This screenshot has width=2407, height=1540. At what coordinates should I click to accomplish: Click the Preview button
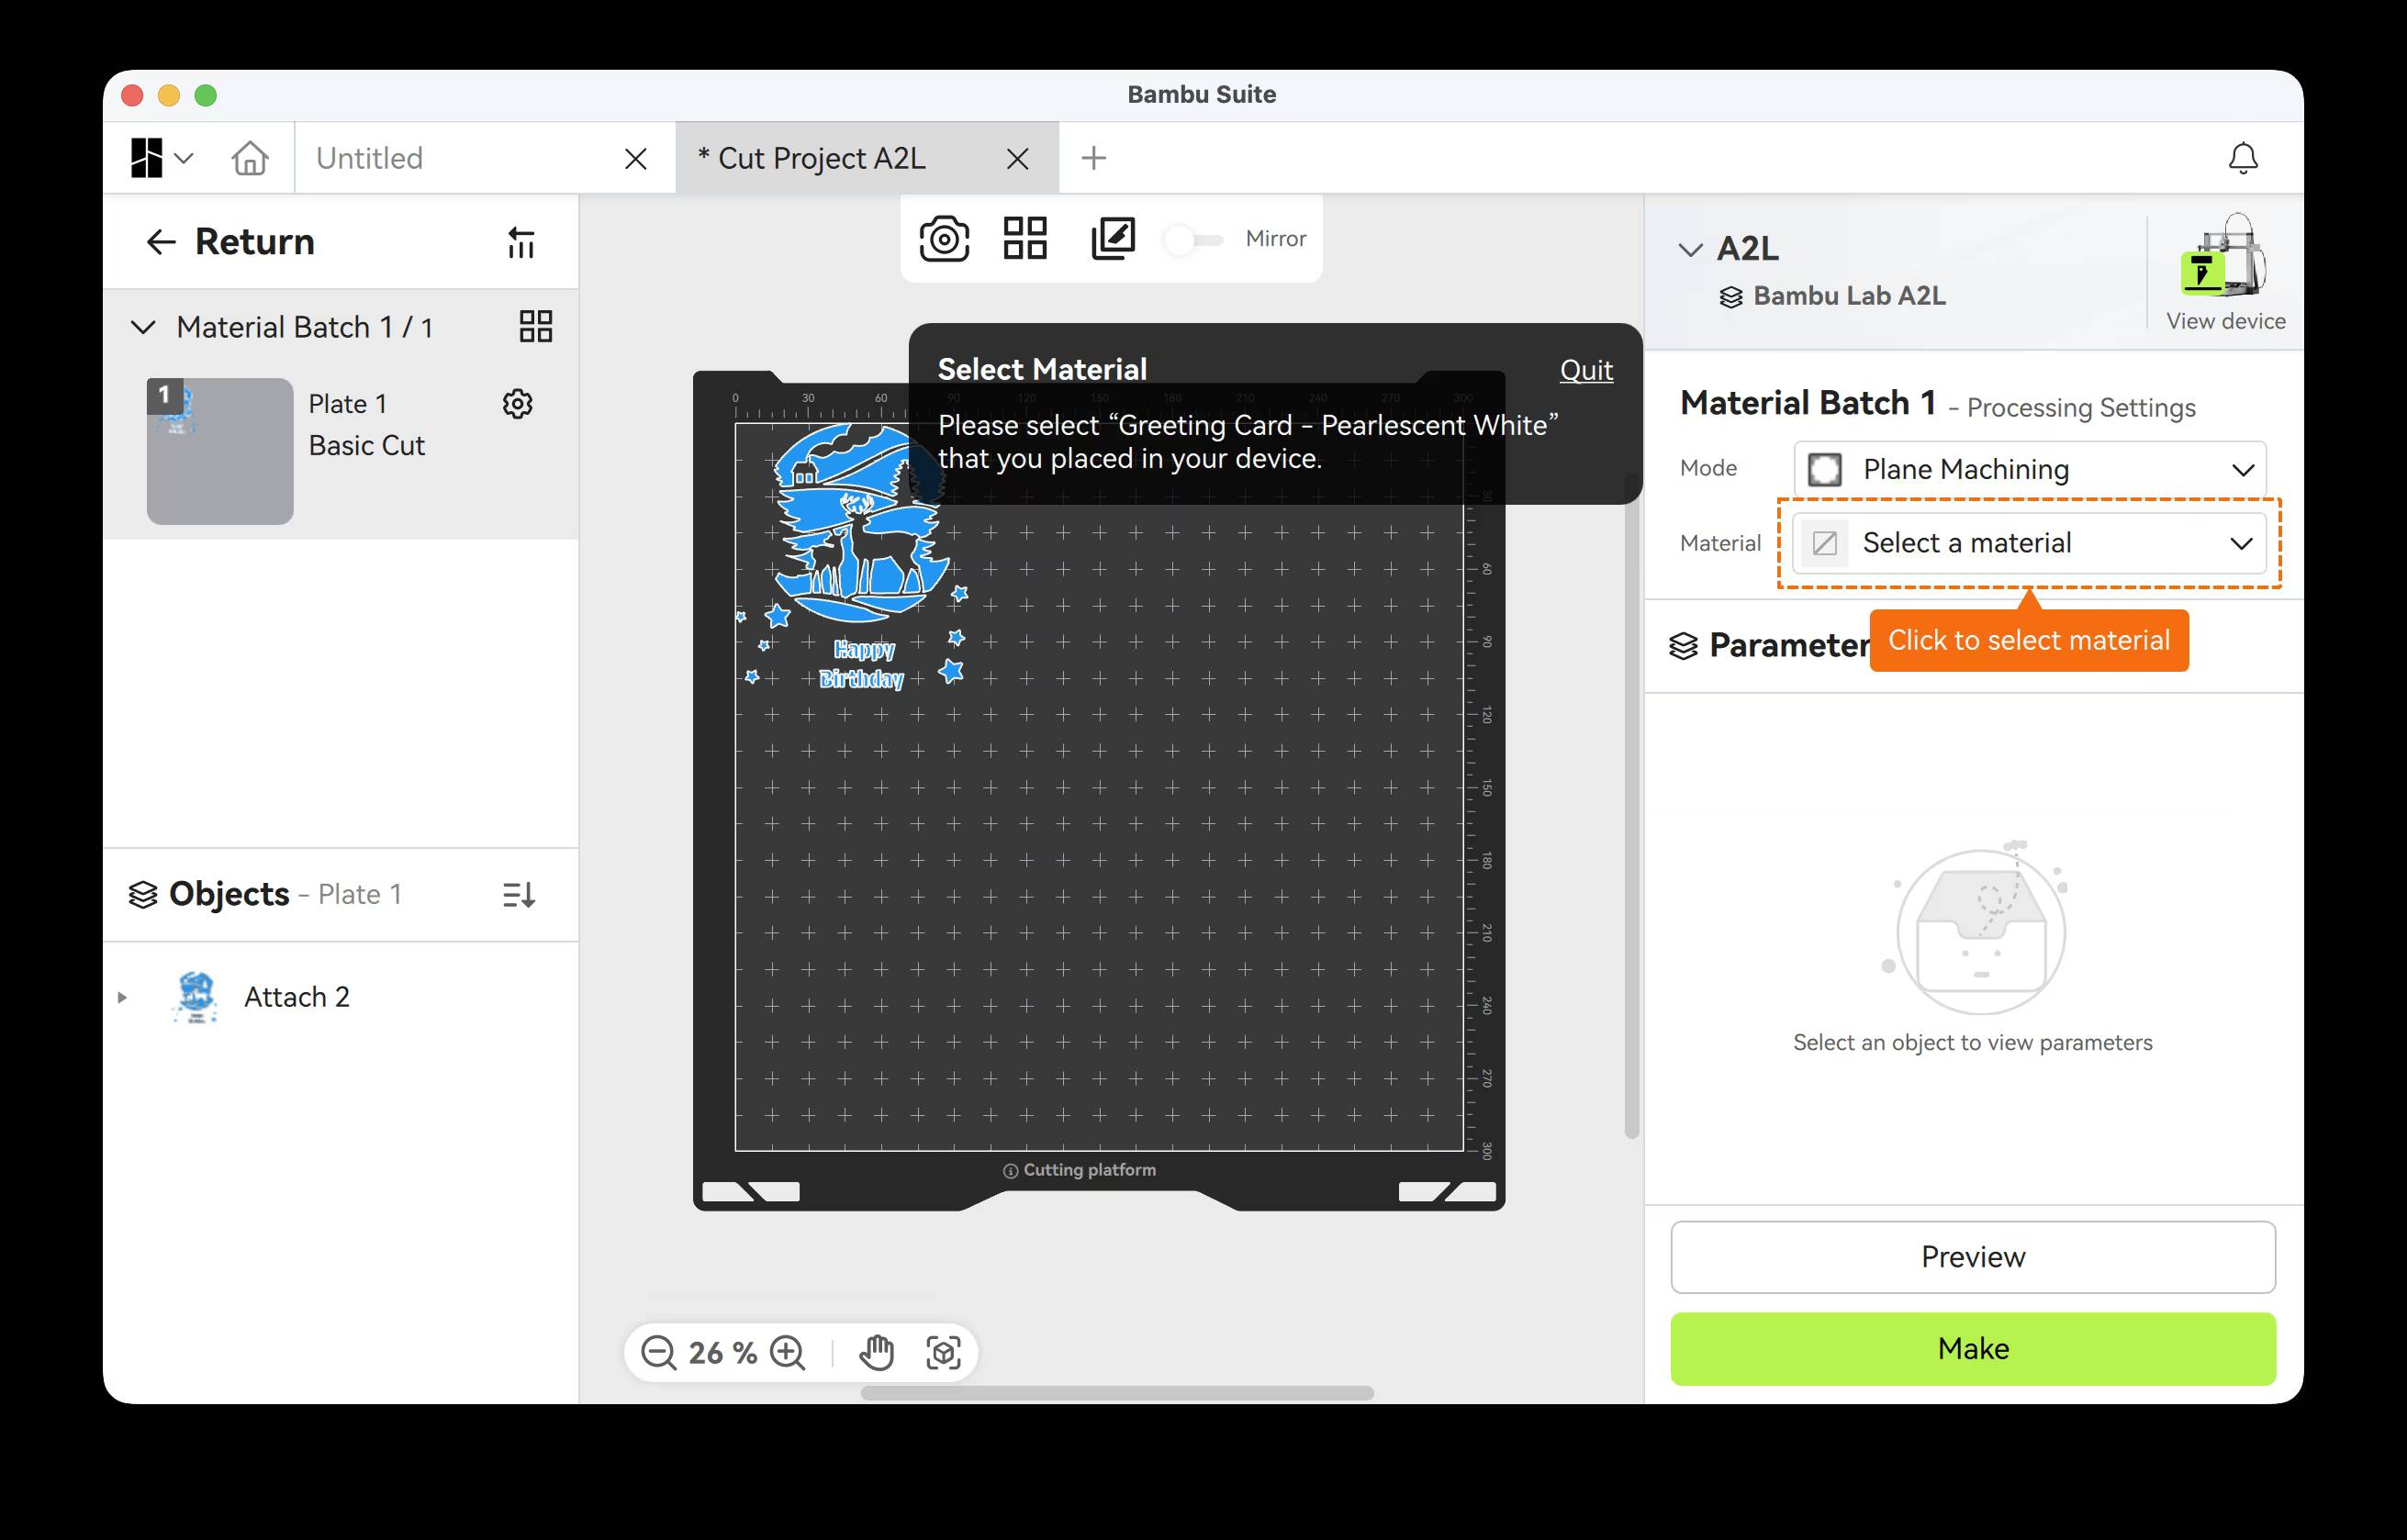click(x=1973, y=1257)
